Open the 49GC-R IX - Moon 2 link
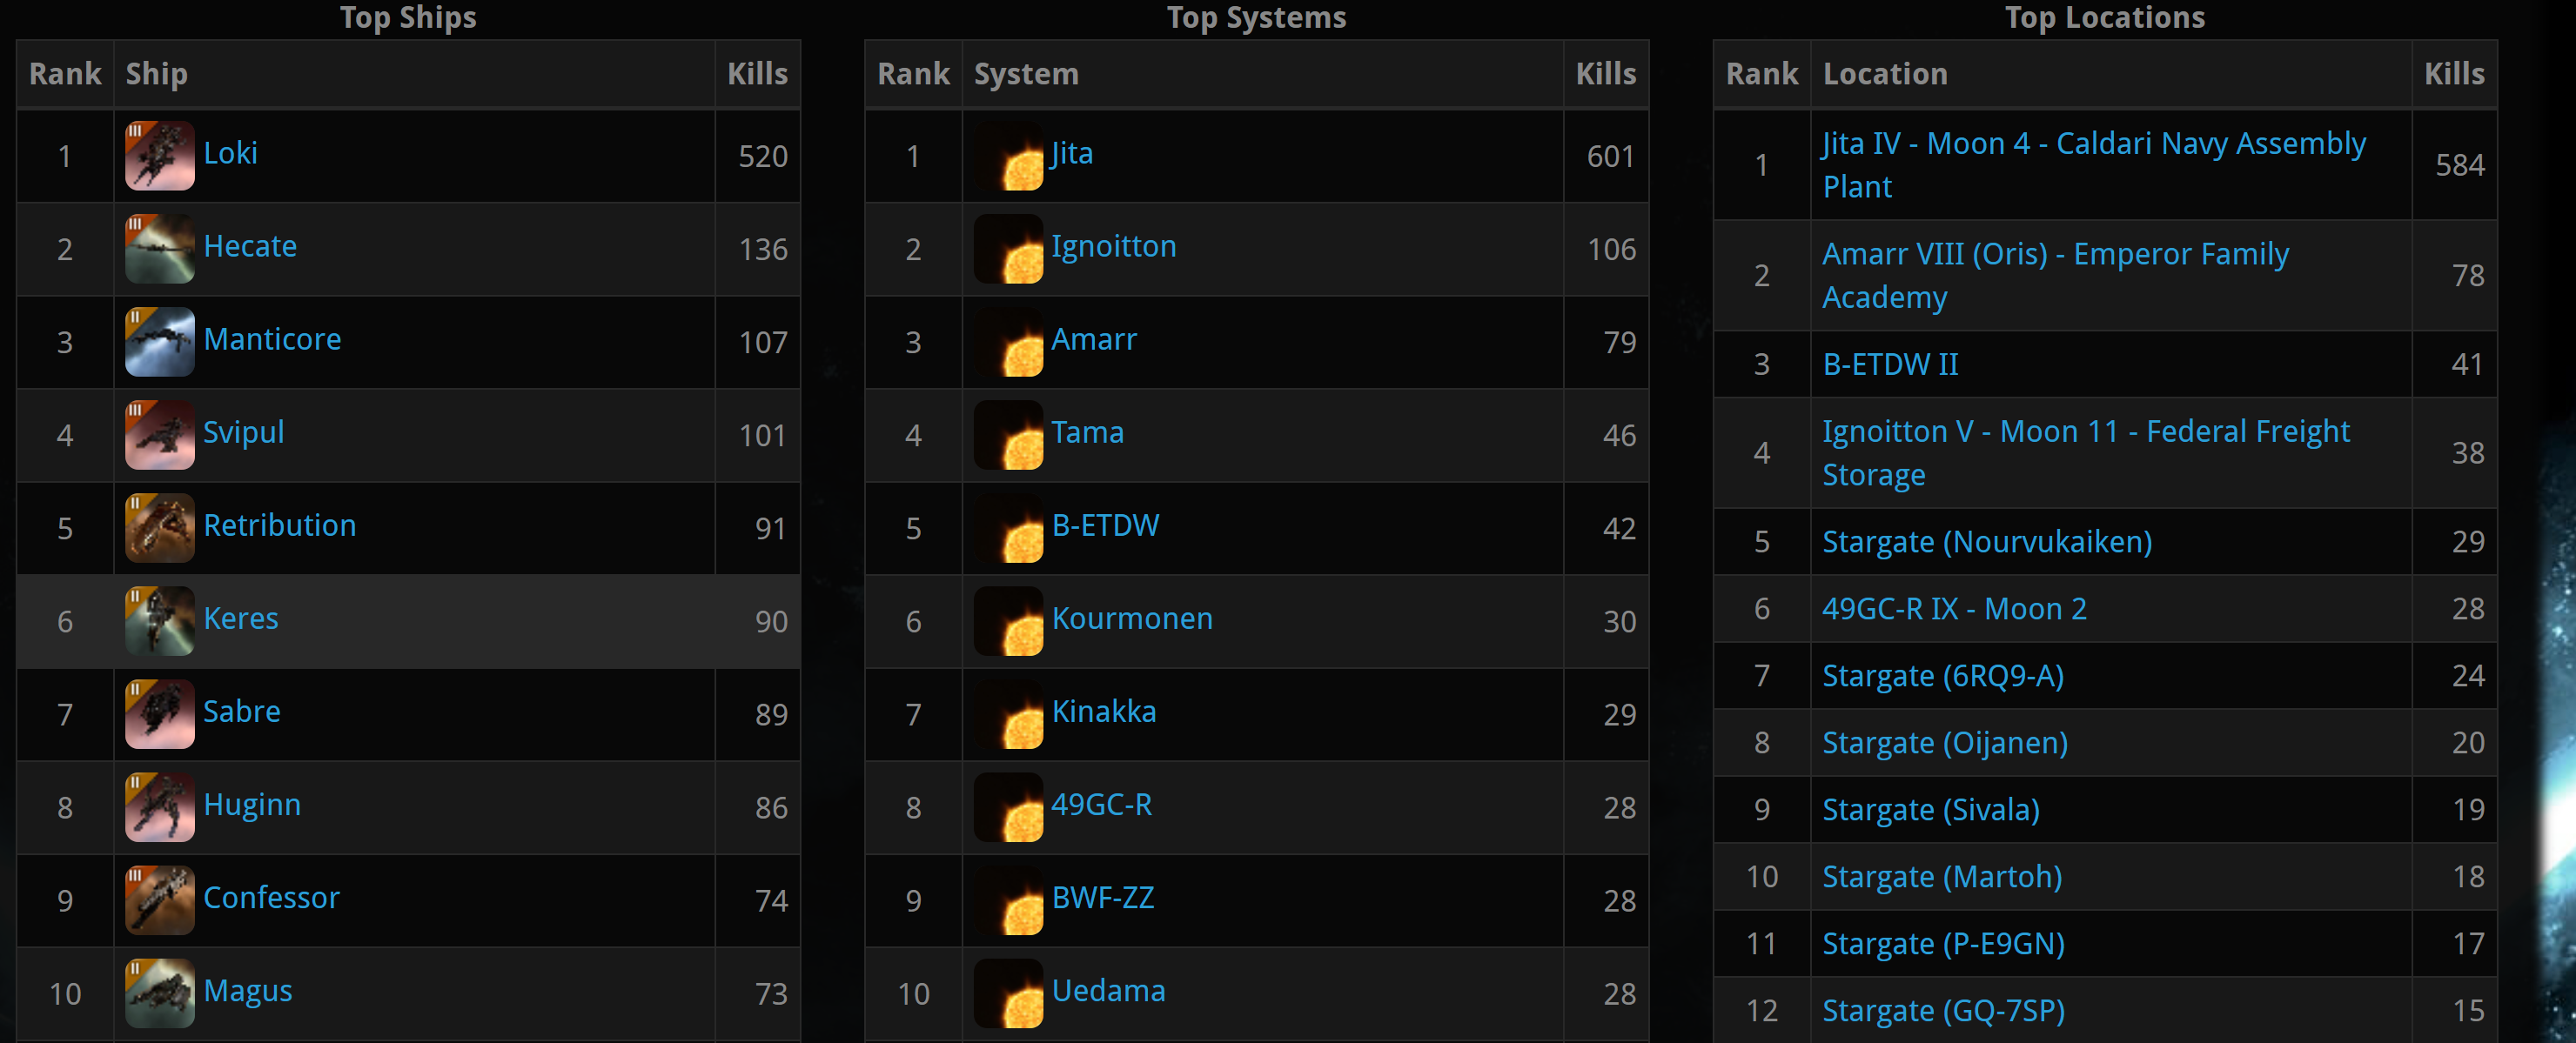The image size is (2576, 1043). [x=1954, y=609]
